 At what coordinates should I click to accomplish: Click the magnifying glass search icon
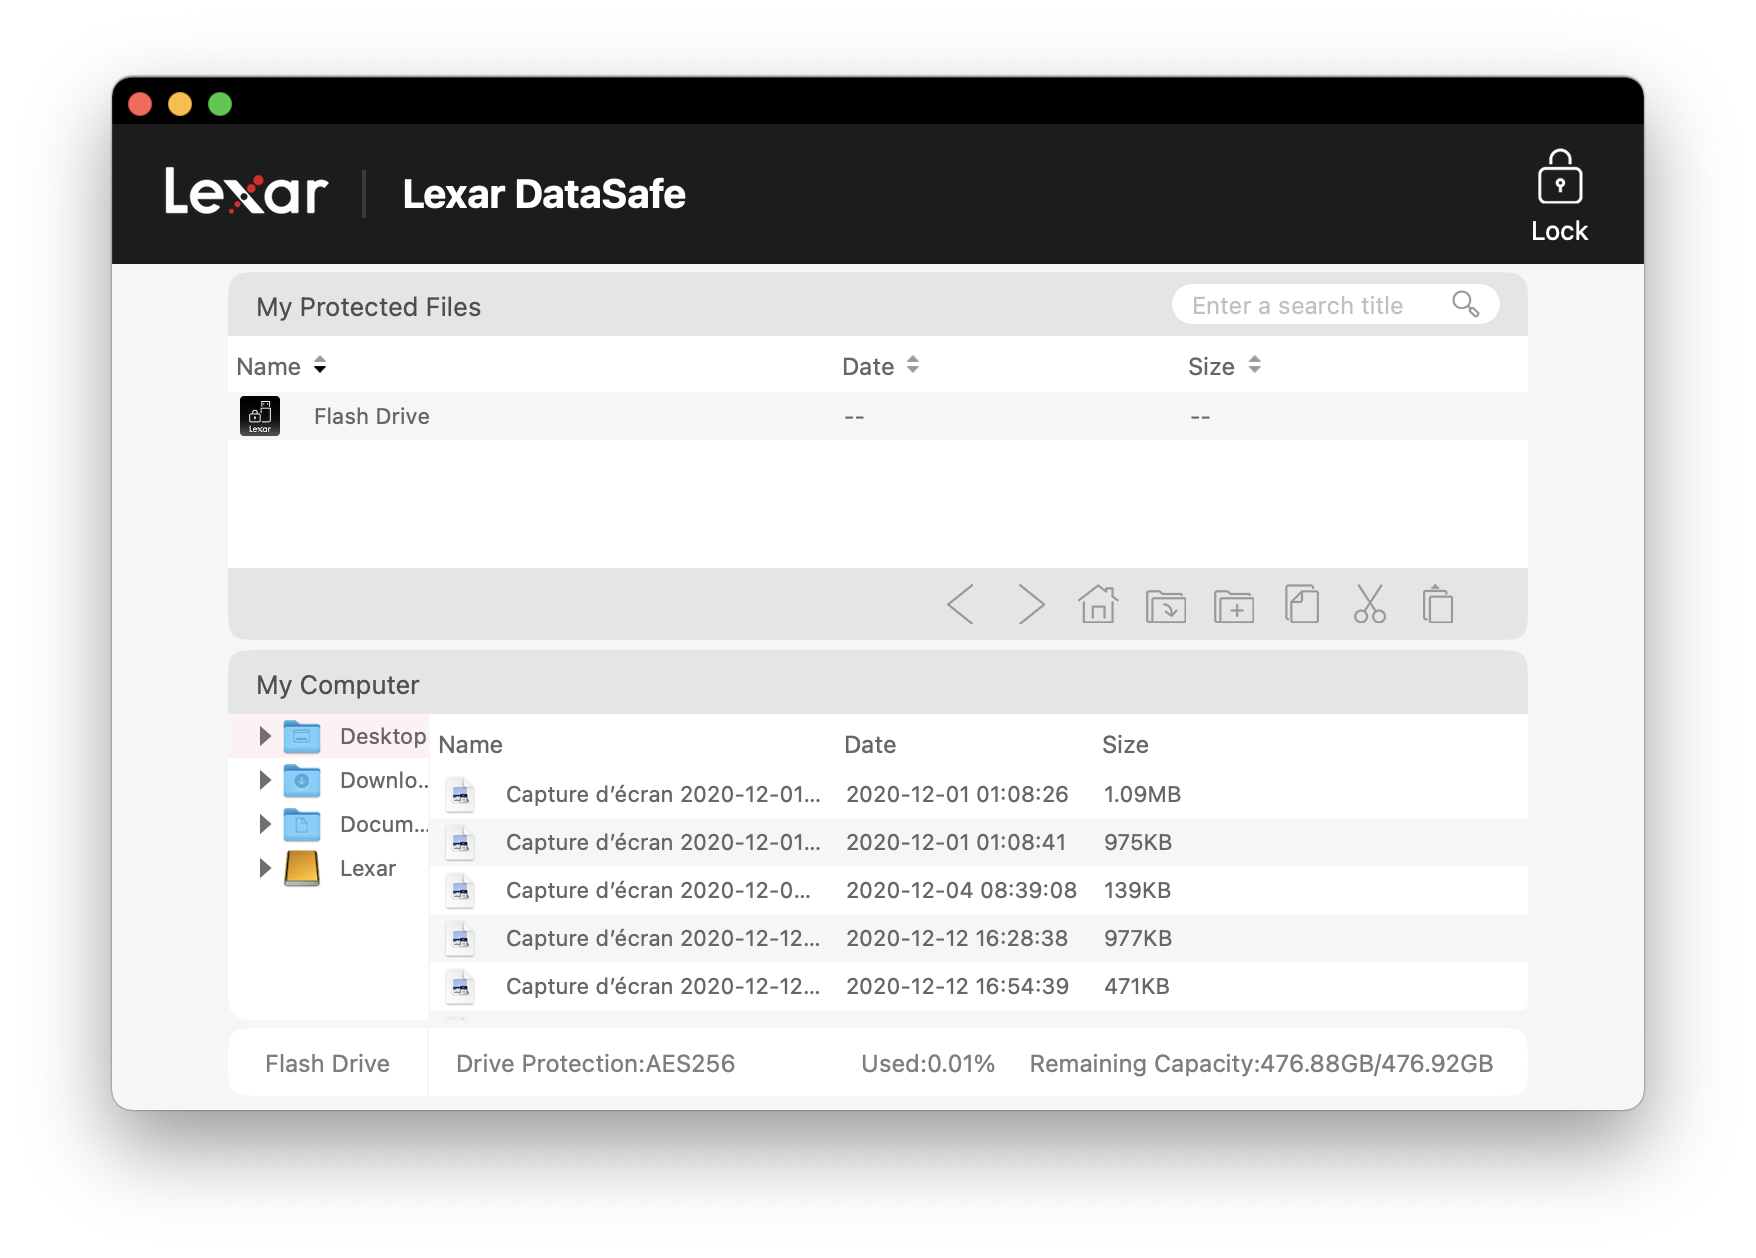1465,304
